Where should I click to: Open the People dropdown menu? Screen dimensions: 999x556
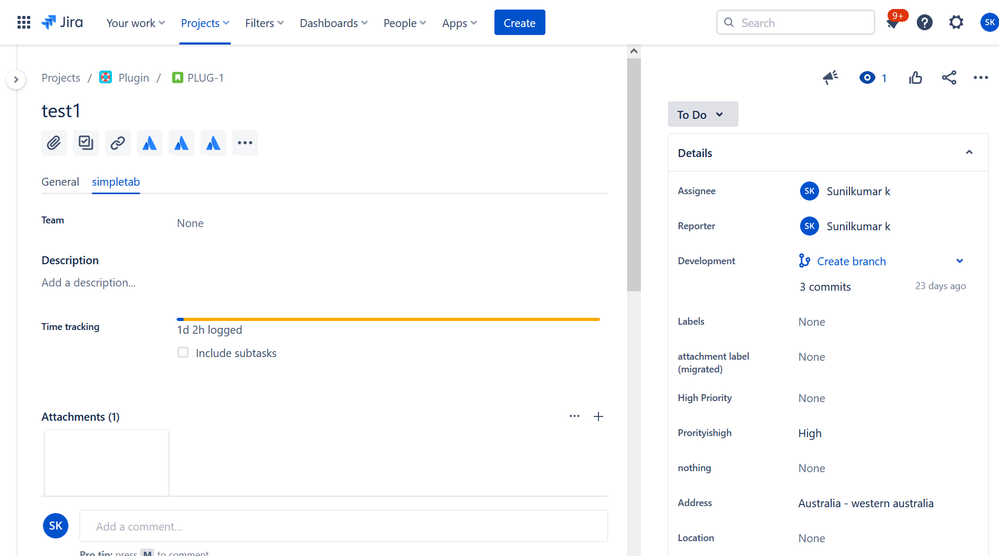click(x=404, y=23)
